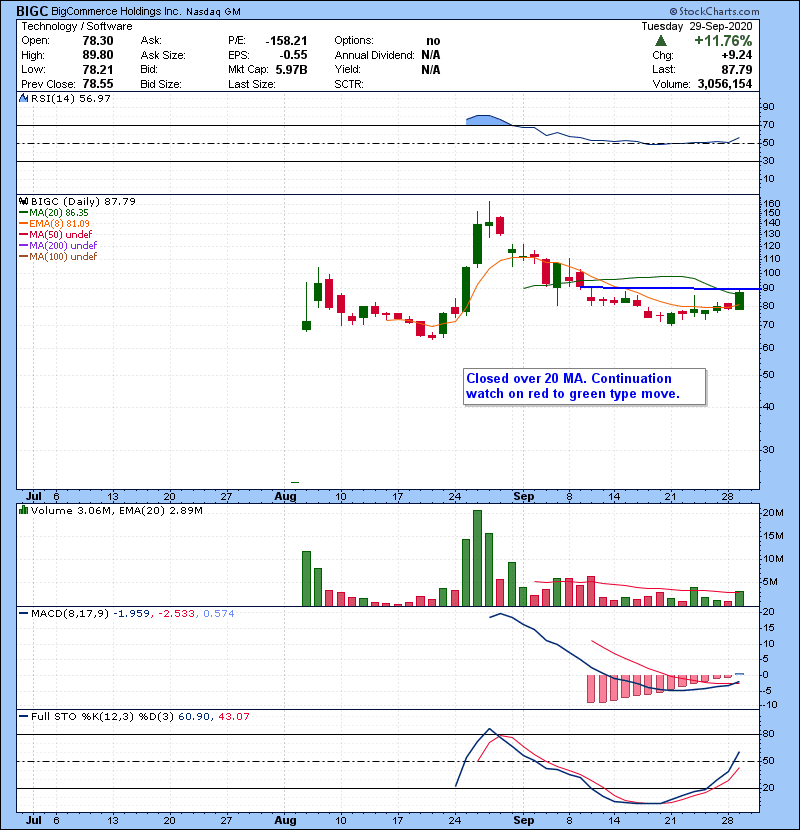The width and height of the screenshot is (800, 830).
Task: Click the Ask Size label
Action: [x=163, y=55]
